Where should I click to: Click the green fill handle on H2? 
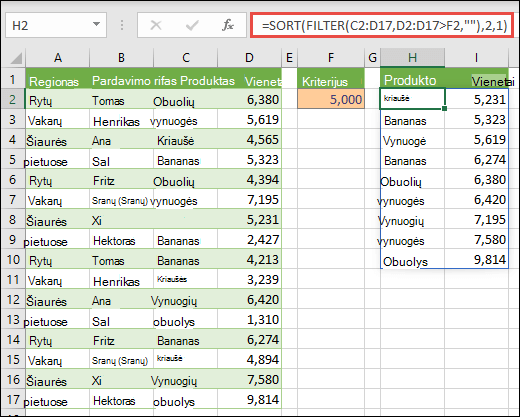coord(444,109)
